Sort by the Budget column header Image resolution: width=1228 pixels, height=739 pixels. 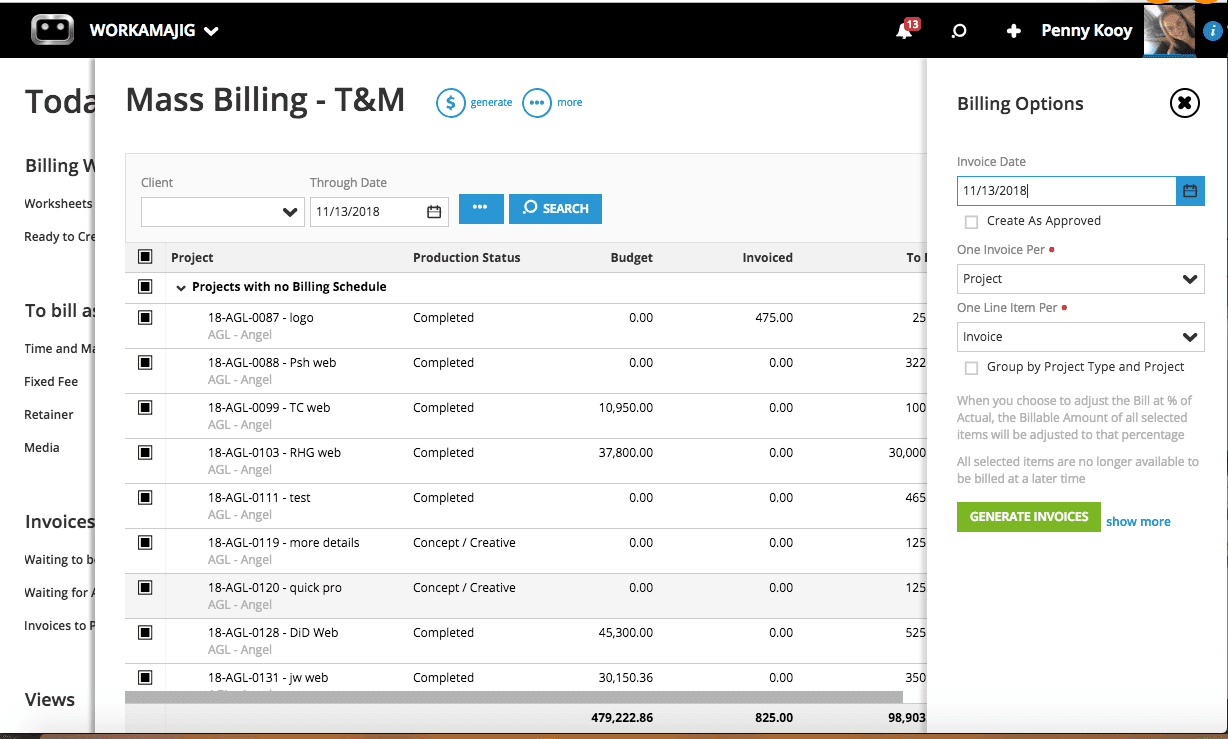(x=632, y=258)
